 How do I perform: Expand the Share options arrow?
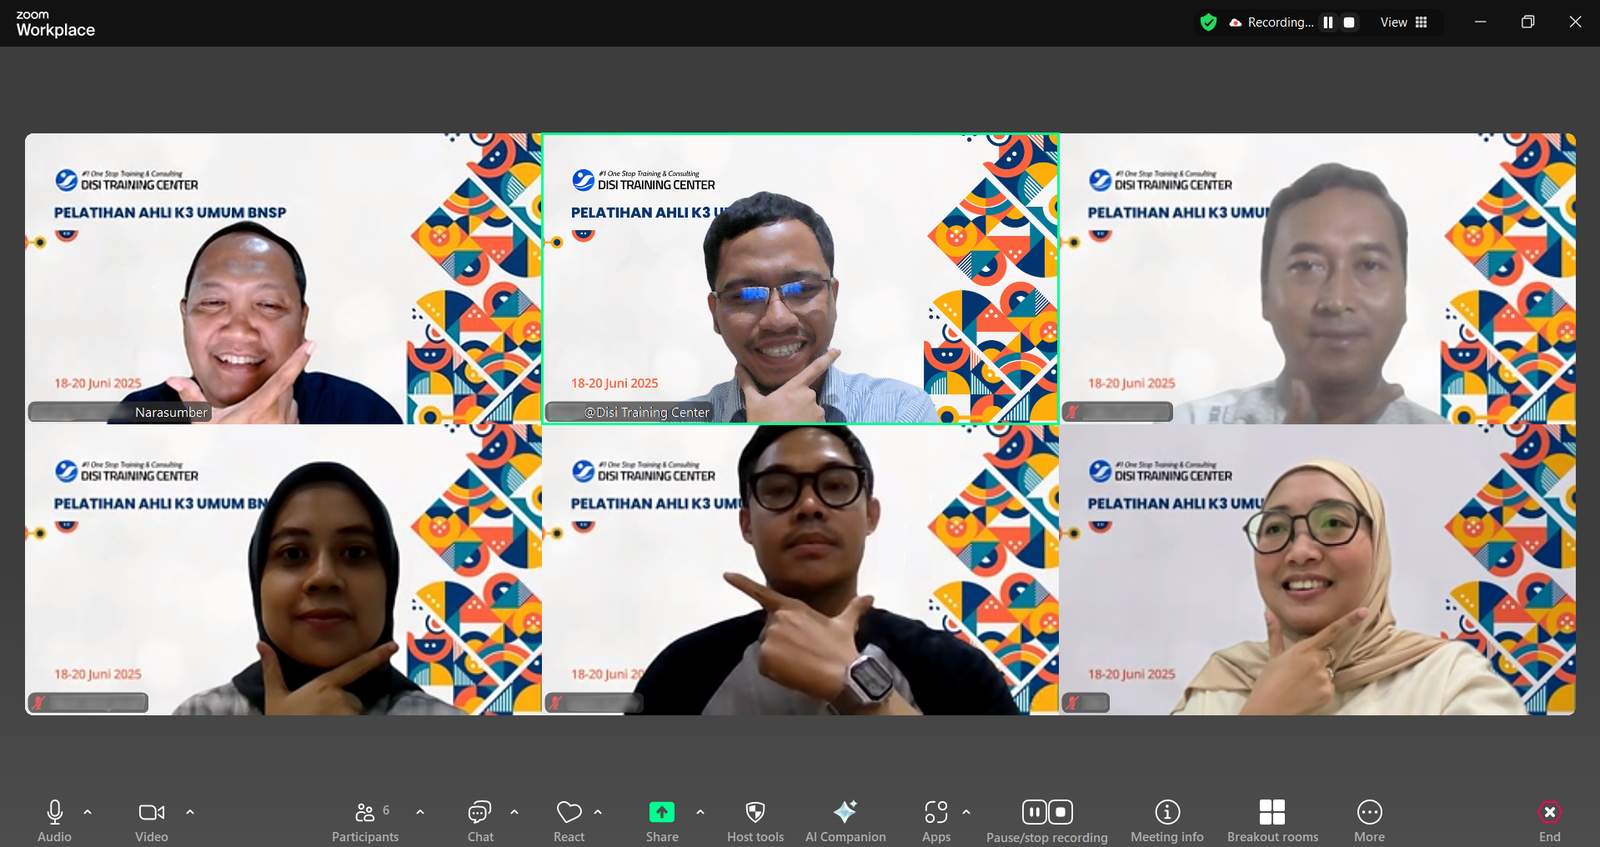click(700, 812)
